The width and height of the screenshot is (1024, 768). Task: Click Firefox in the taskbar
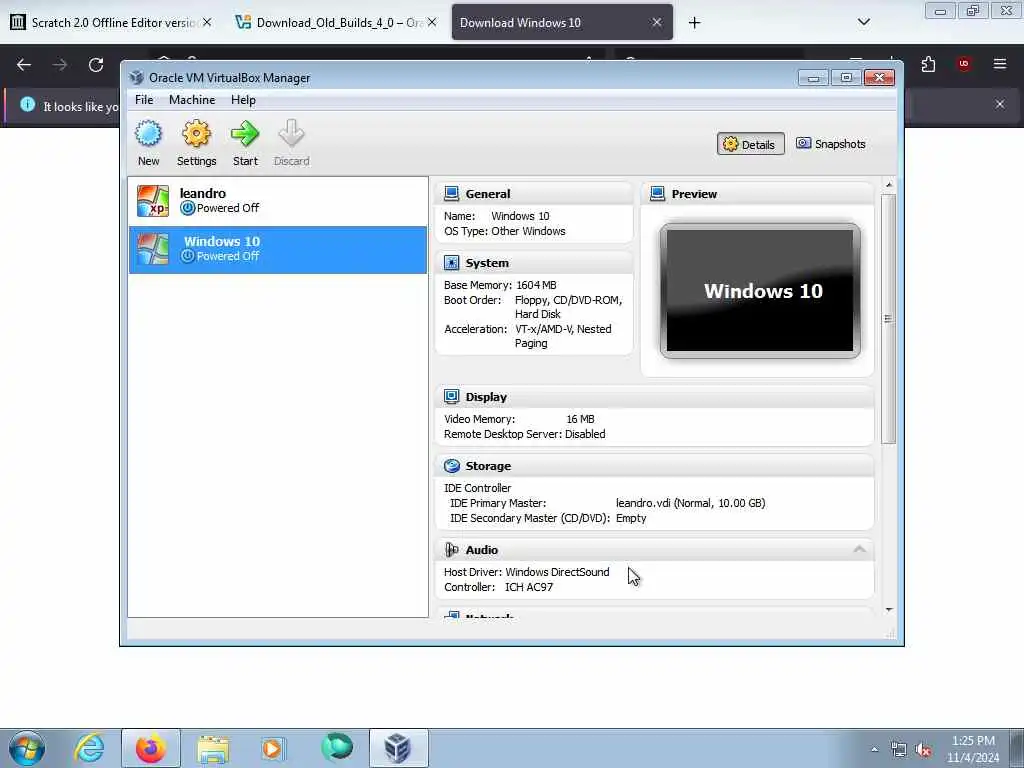coord(151,748)
